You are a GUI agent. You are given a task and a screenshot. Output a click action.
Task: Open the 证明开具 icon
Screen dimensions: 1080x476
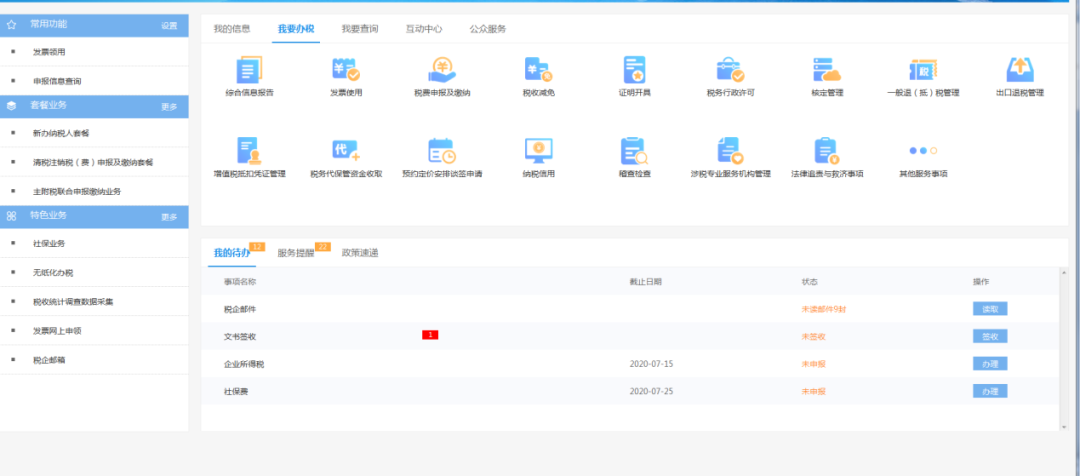[x=634, y=70]
